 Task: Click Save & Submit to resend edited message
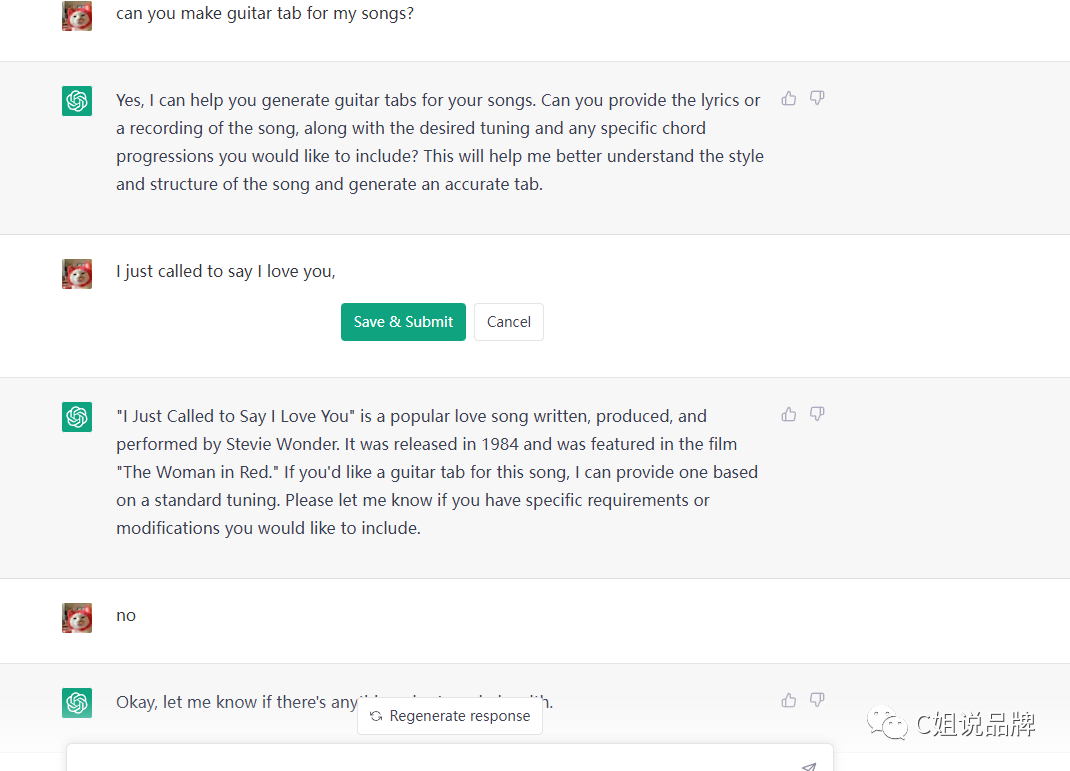403,322
